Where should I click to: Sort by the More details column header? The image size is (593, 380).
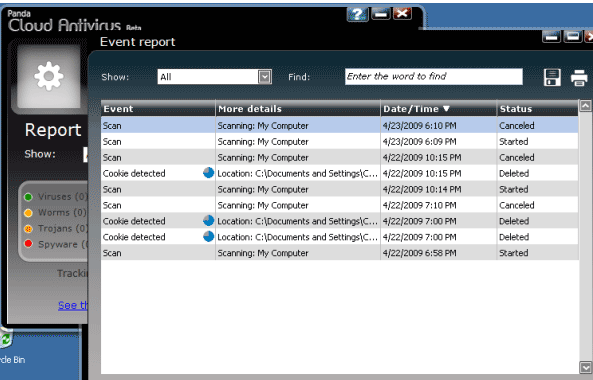(x=298, y=109)
